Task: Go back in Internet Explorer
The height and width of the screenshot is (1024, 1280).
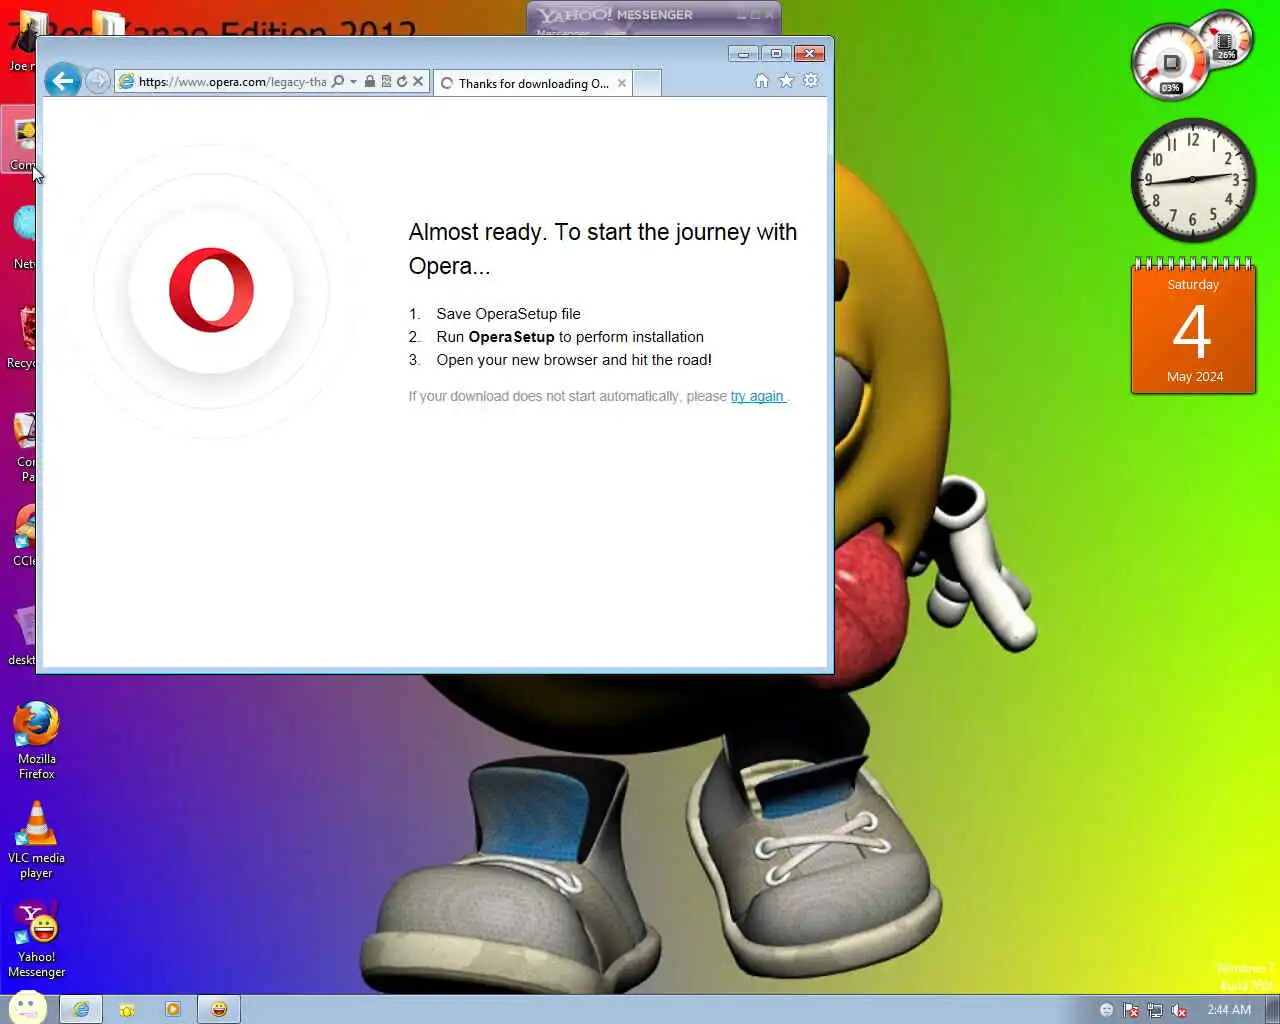Action: coord(62,81)
